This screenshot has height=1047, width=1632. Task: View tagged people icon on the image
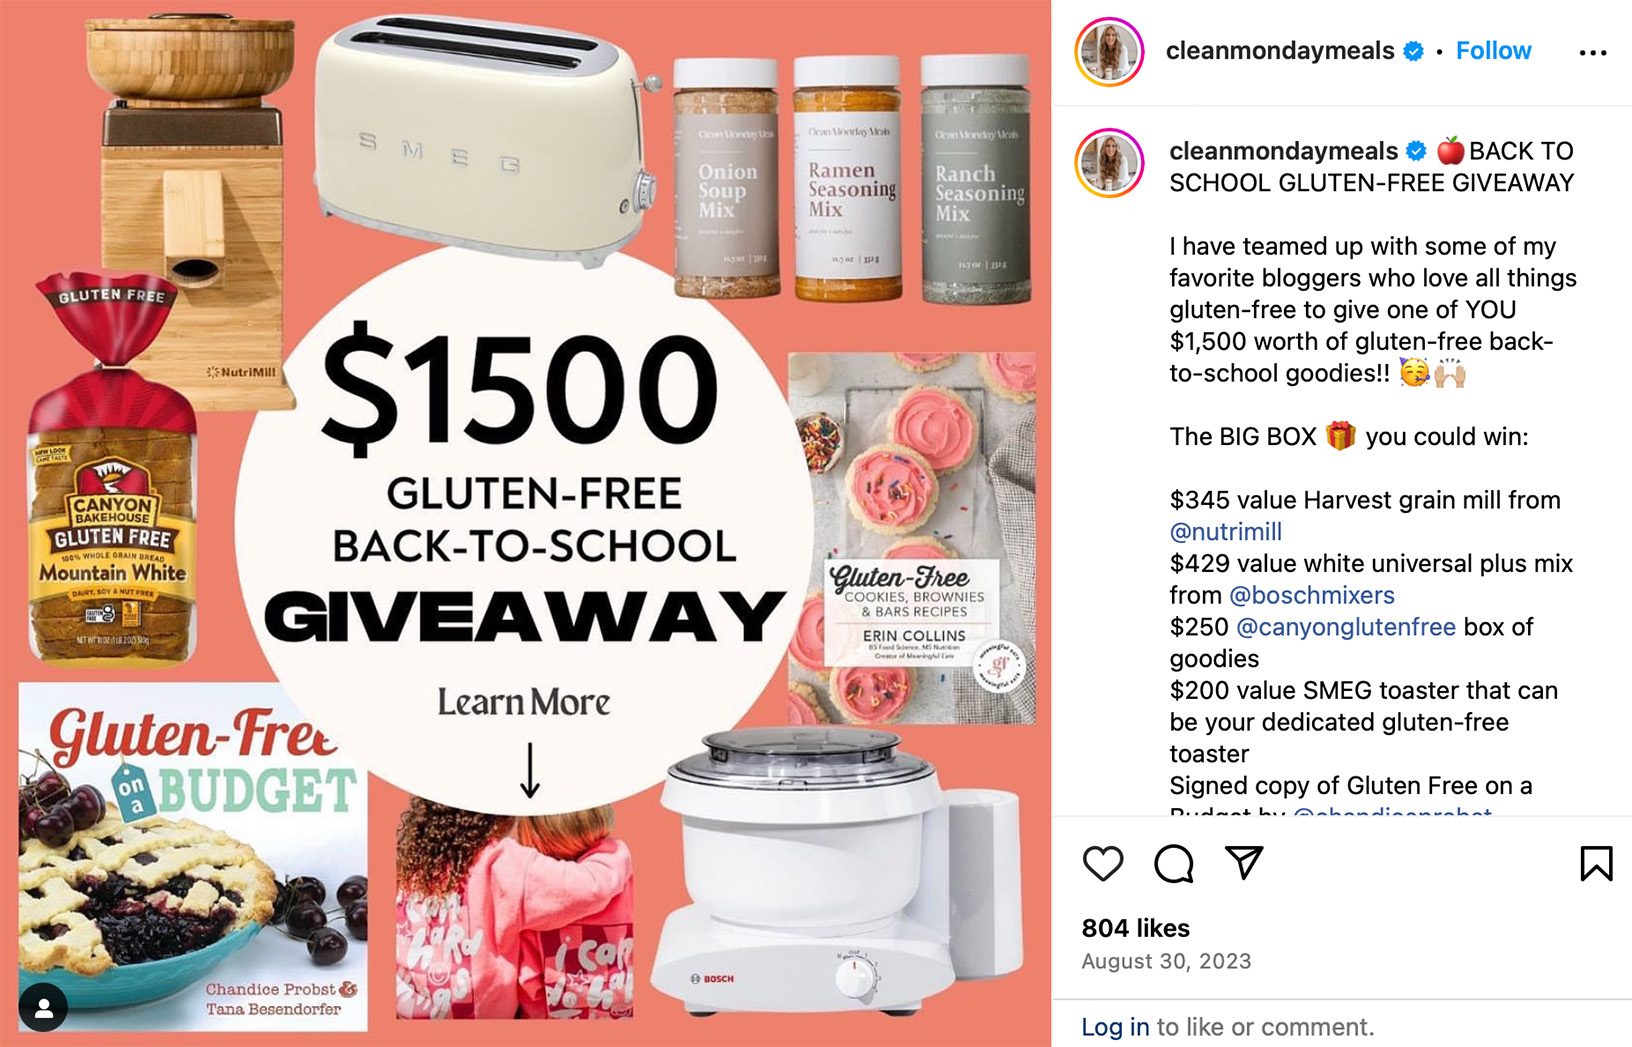pyautogui.click(x=43, y=1007)
